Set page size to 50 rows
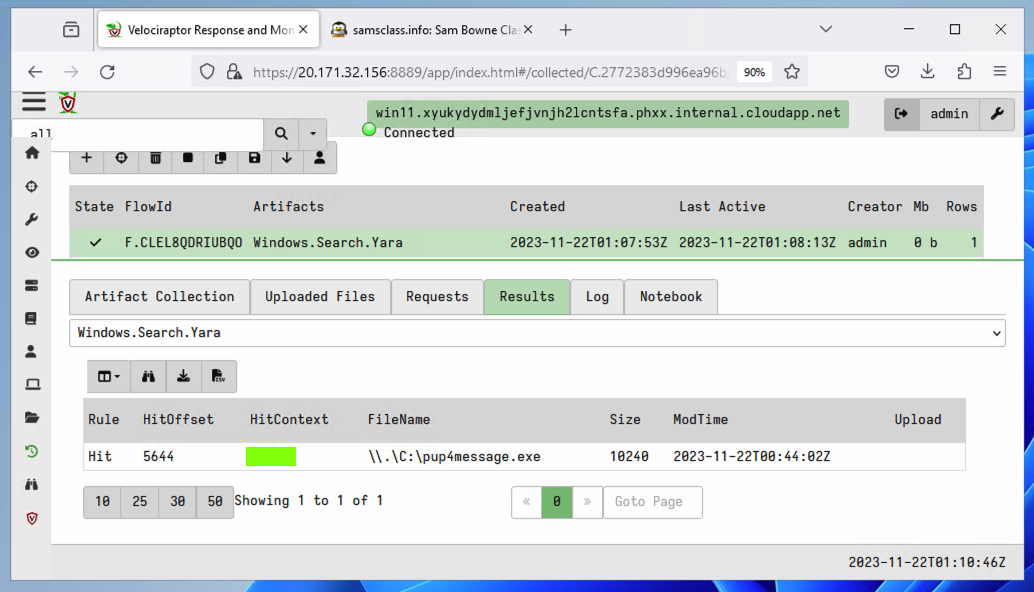 (215, 502)
